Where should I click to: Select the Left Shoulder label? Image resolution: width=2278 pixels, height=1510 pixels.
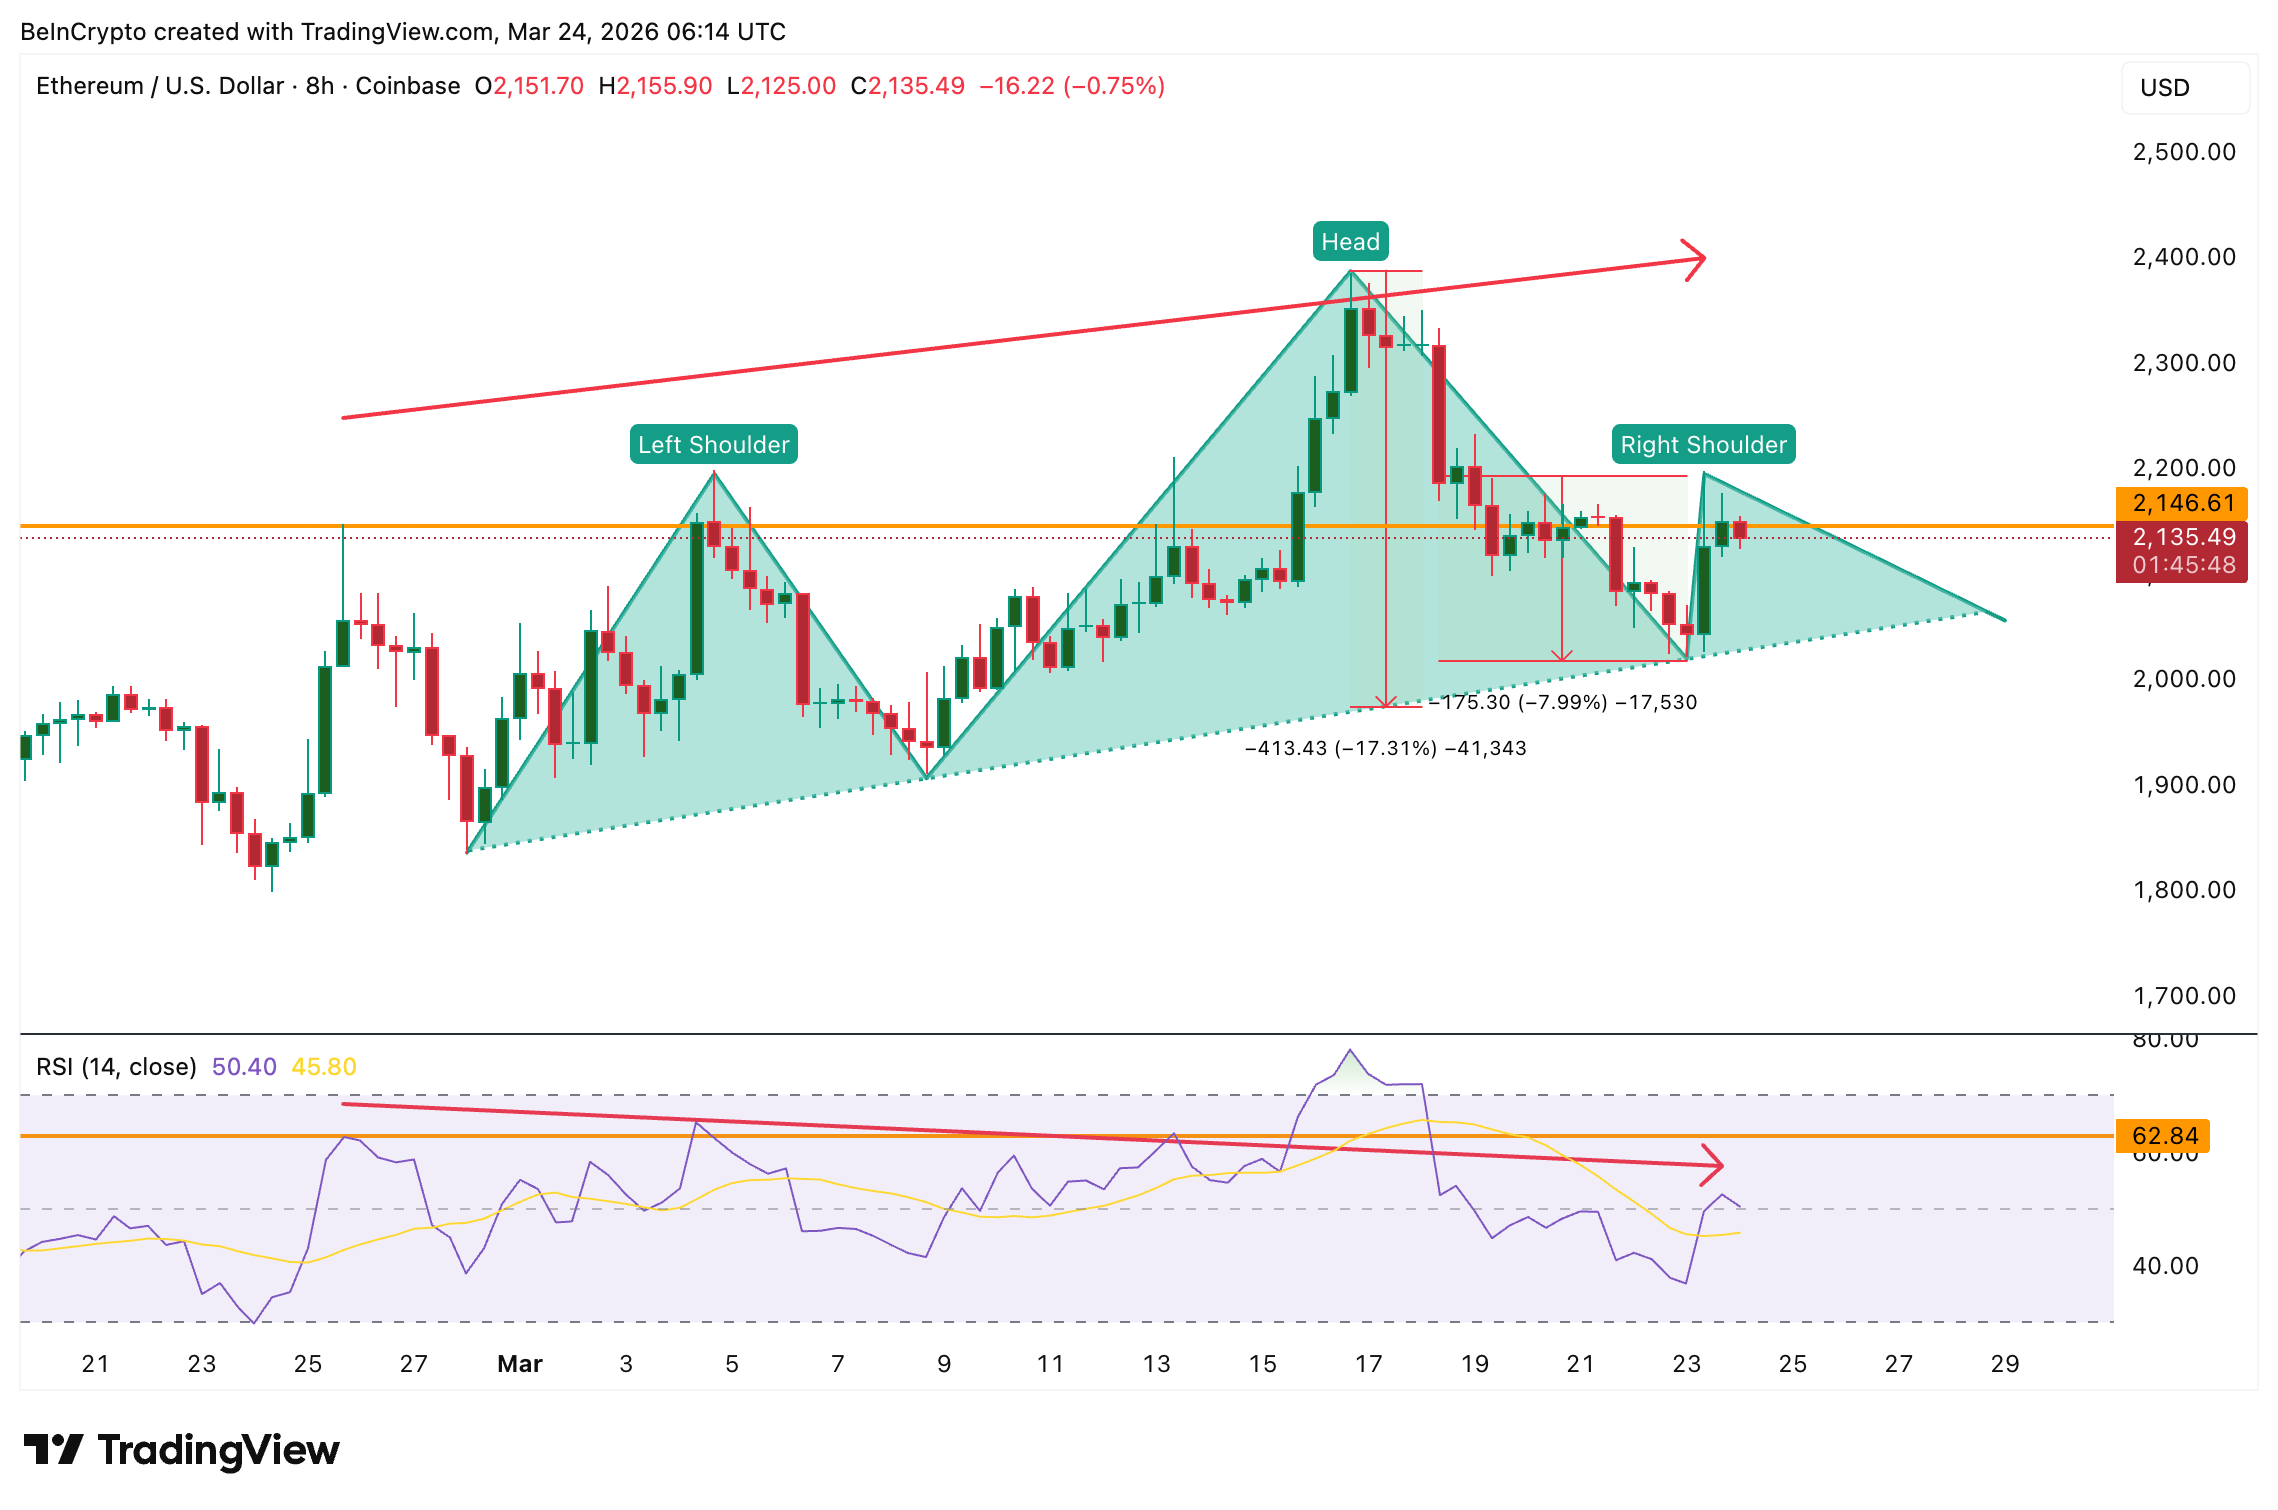[x=713, y=445]
